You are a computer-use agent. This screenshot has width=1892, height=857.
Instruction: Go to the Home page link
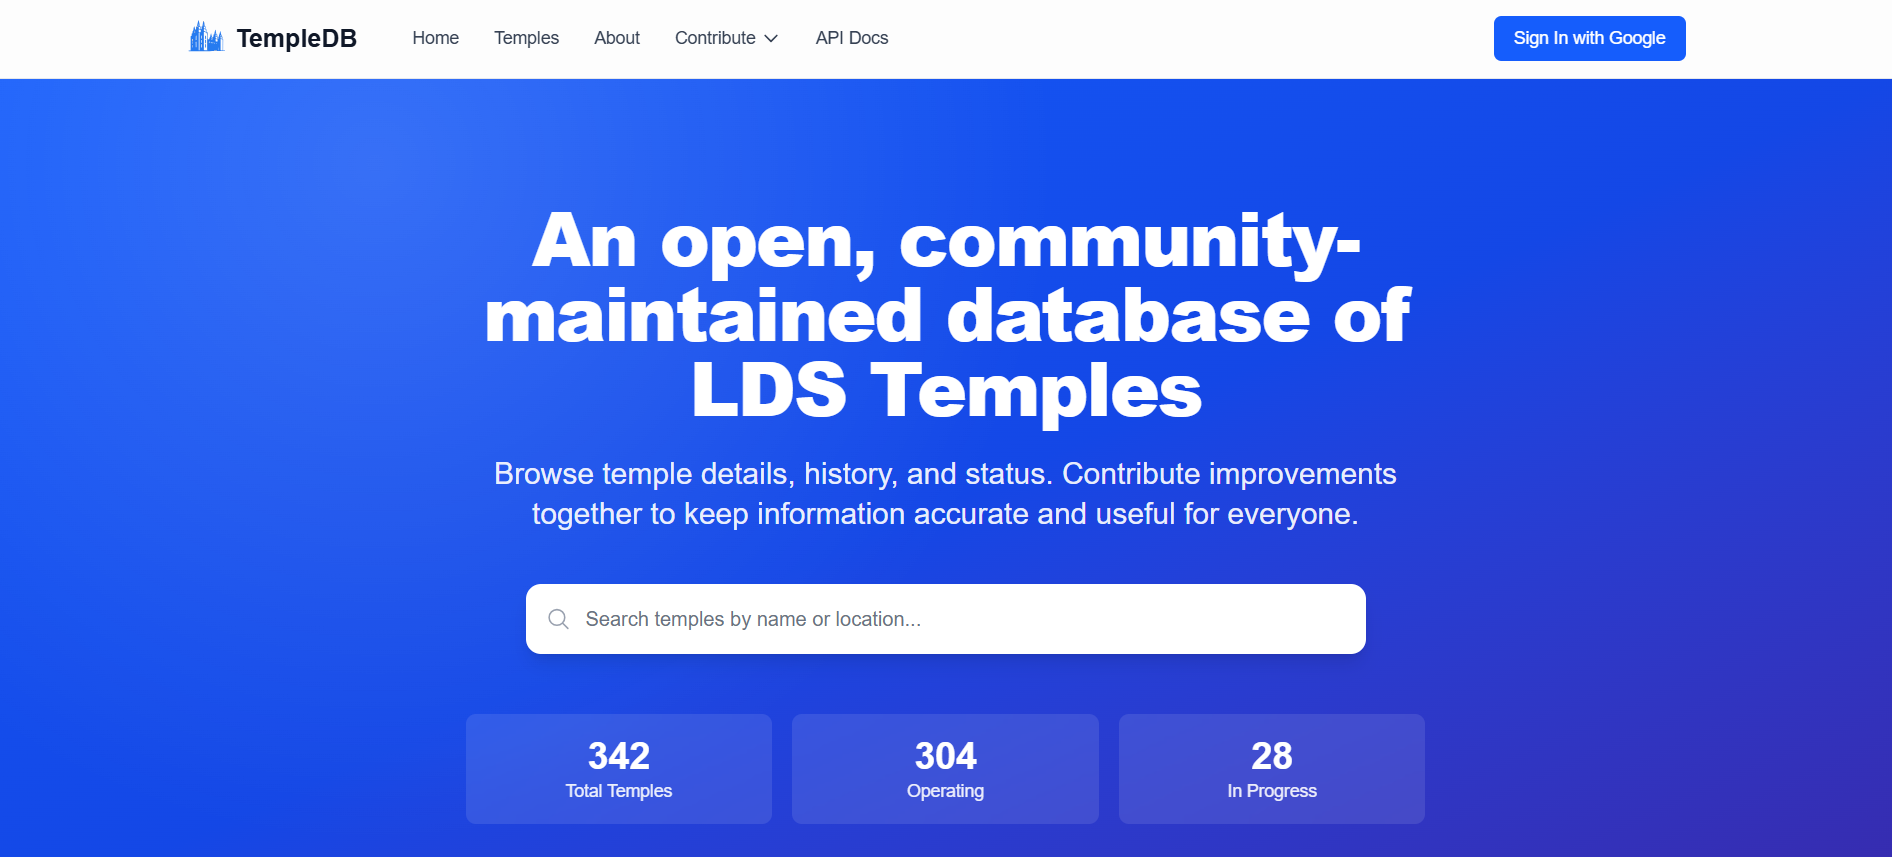[x=435, y=38]
